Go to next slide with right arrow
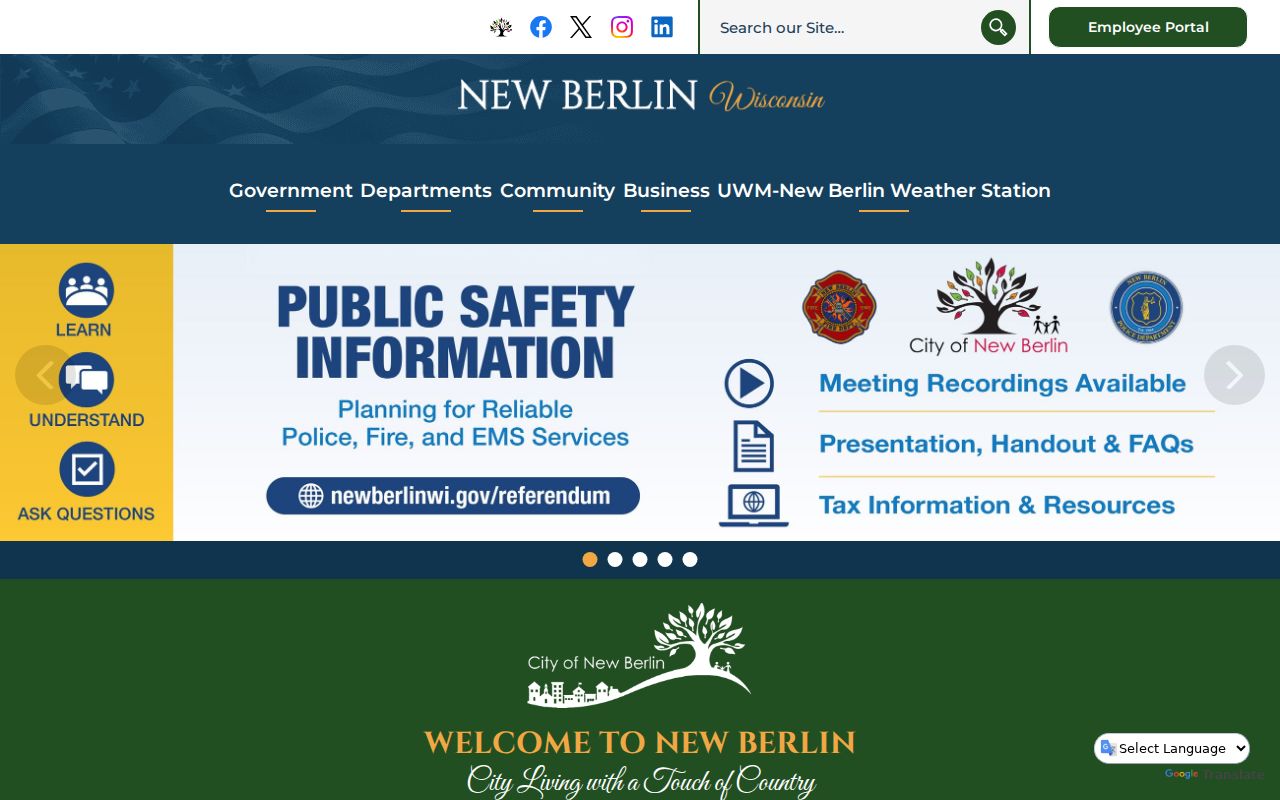The image size is (1280, 800). pos(1234,375)
